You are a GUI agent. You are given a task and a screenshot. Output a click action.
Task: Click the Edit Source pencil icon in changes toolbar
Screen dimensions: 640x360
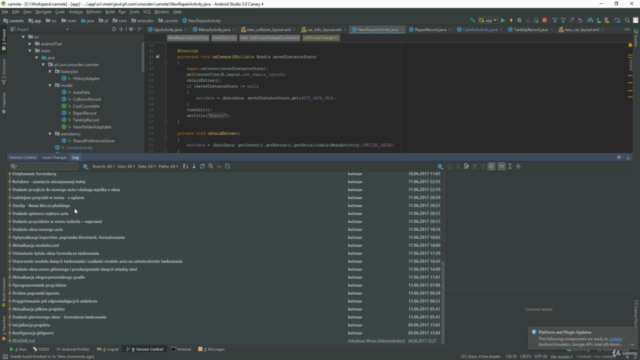466,167
